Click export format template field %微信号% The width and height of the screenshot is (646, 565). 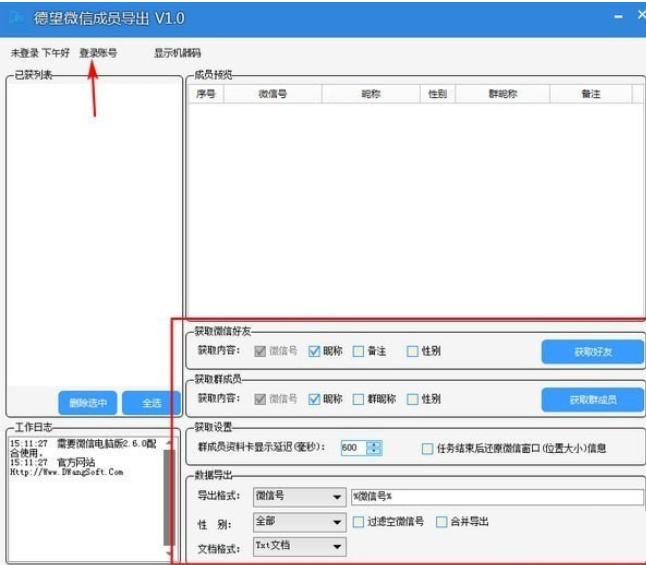click(x=497, y=497)
